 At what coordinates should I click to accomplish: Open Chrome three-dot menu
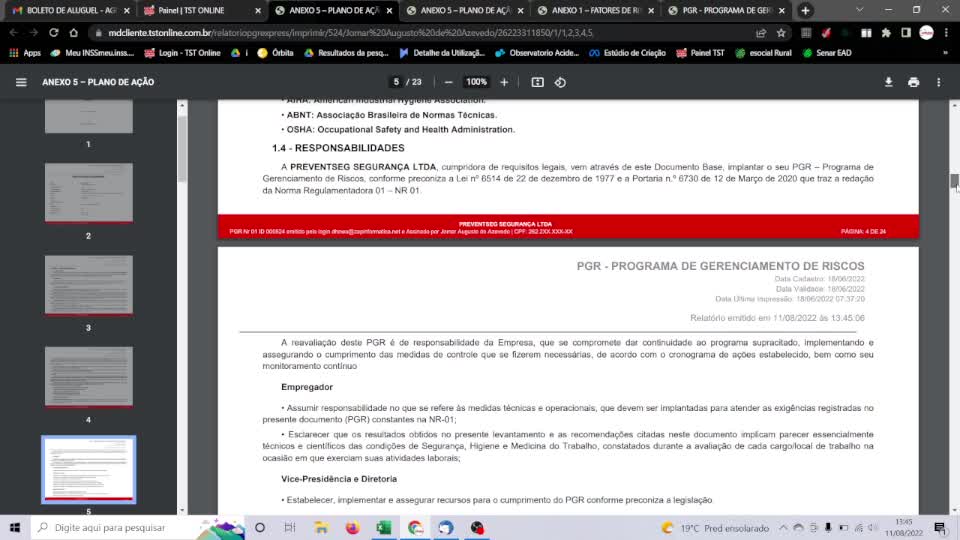pos(947,33)
